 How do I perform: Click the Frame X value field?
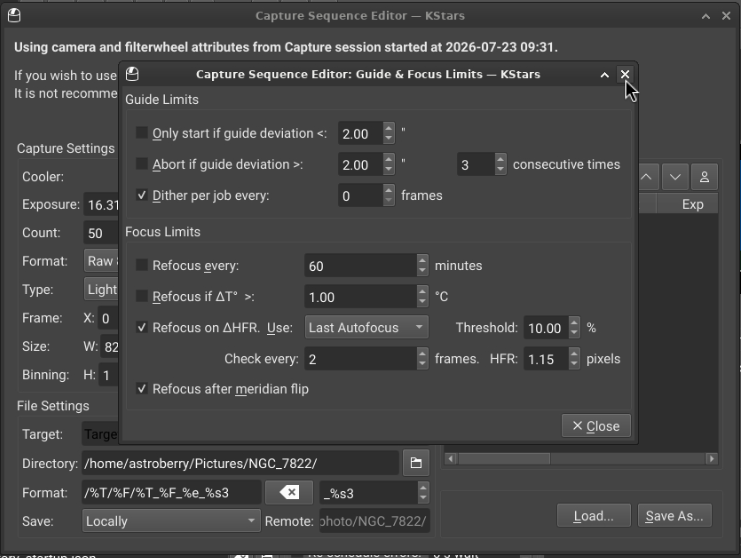[108, 318]
